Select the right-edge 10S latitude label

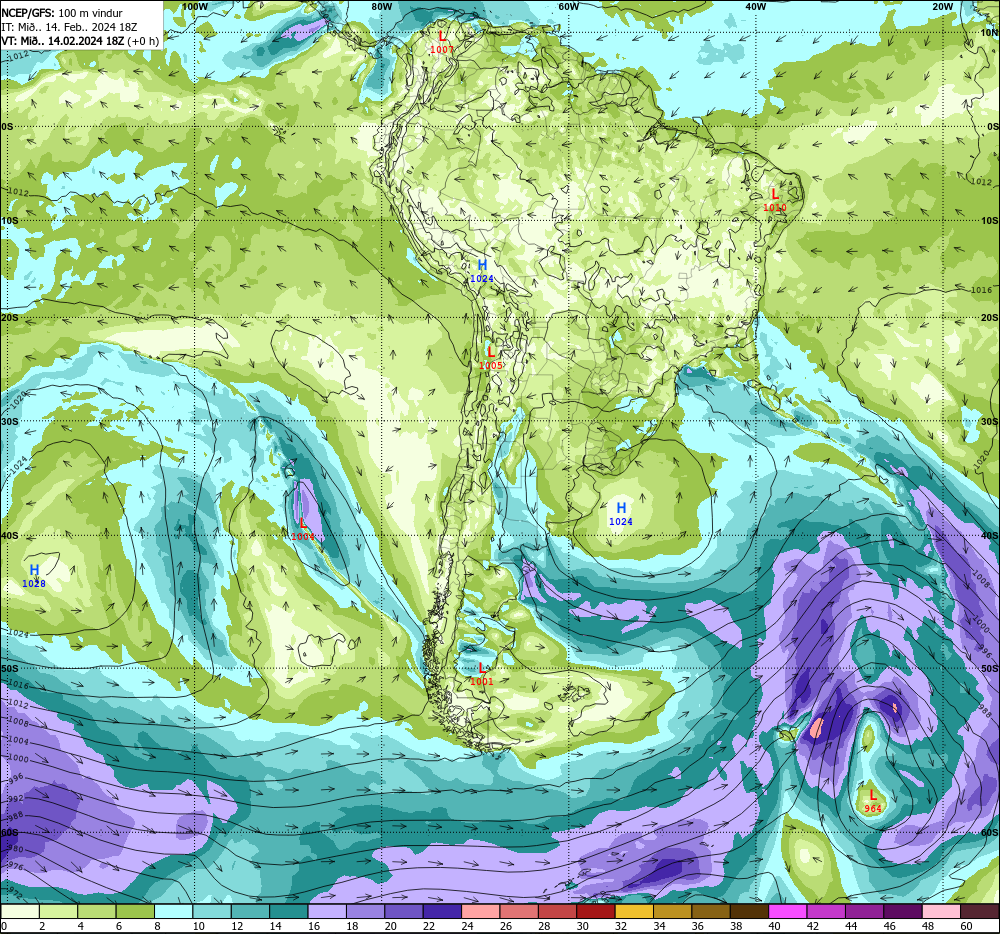click(990, 221)
